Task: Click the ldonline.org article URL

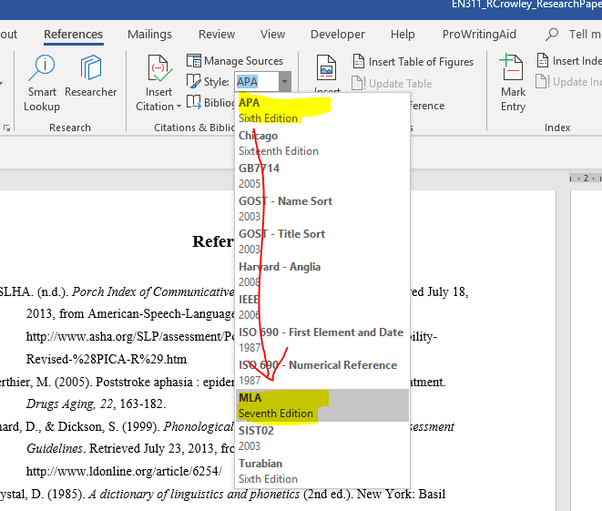Action: click(x=124, y=471)
